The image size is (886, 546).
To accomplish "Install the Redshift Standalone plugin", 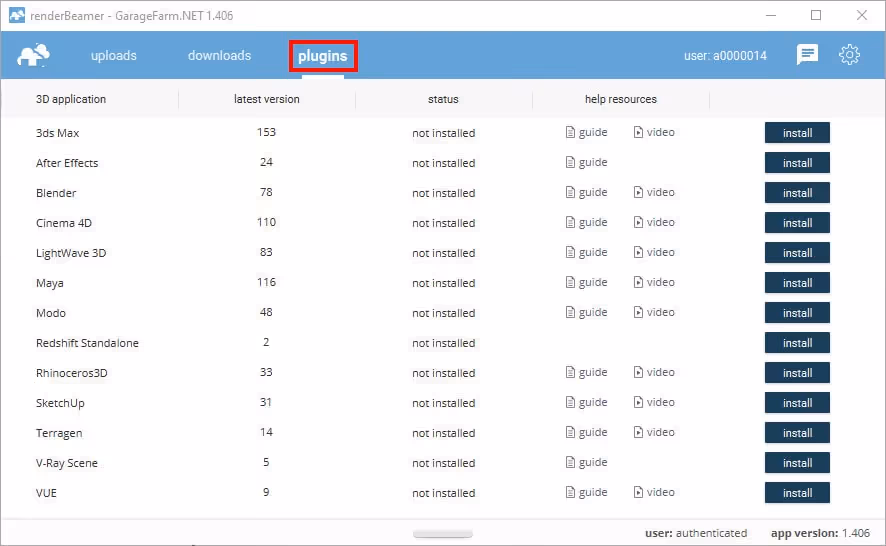I will [x=797, y=343].
